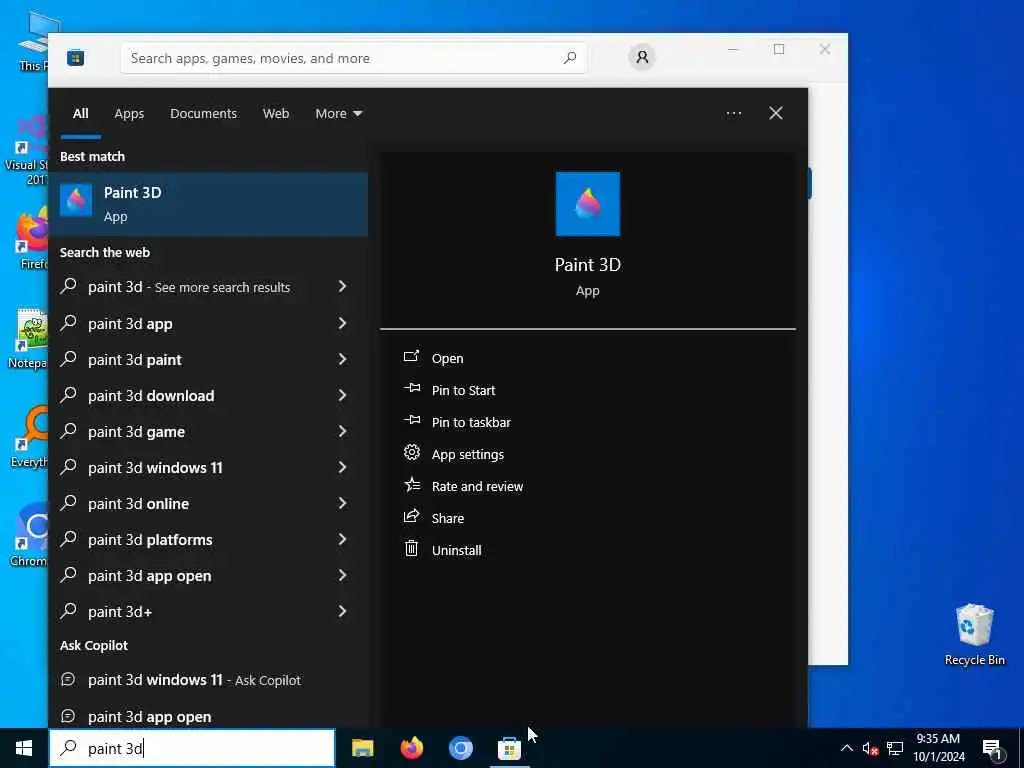Click the pin icon beside Pin to Start
Viewport: 1024px width, 768px height.
(x=411, y=389)
